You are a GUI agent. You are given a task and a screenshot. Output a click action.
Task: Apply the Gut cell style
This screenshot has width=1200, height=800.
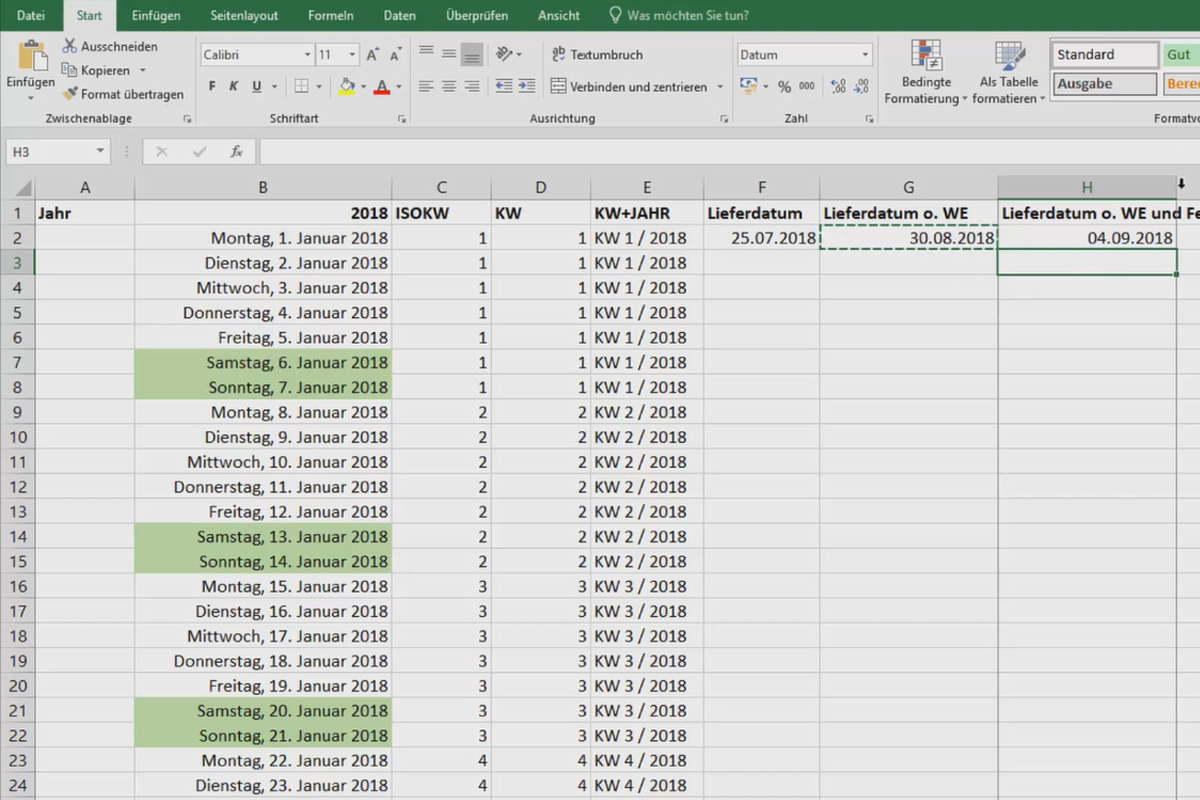[x=1178, y=54]
